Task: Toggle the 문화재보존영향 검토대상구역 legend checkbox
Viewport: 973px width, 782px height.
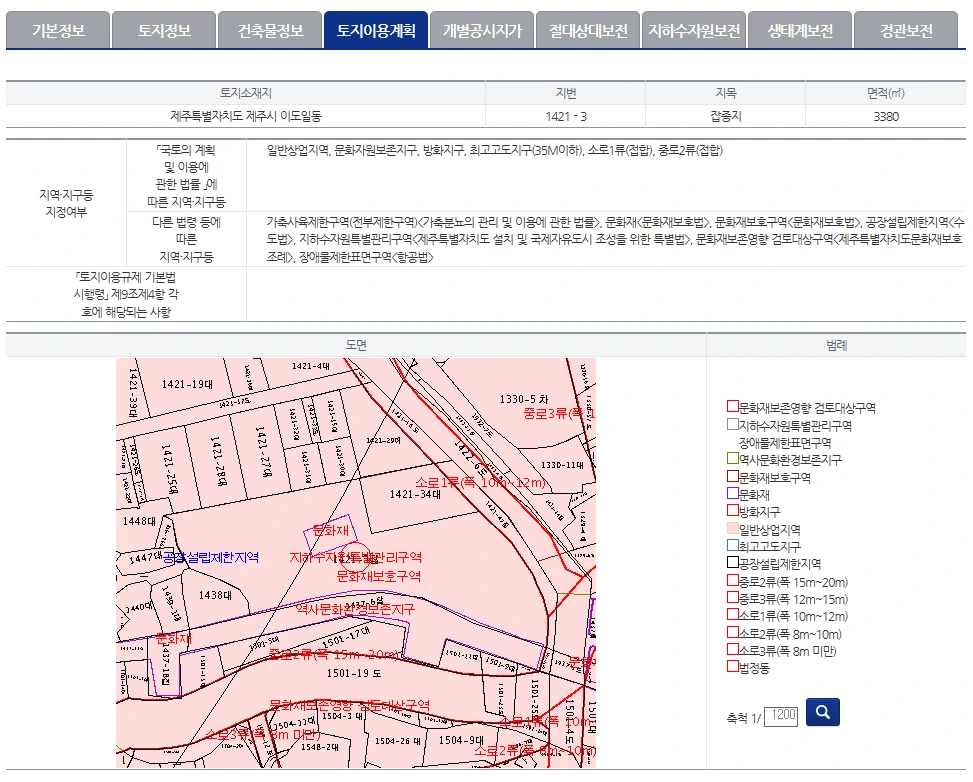Action: coord(732,407)
